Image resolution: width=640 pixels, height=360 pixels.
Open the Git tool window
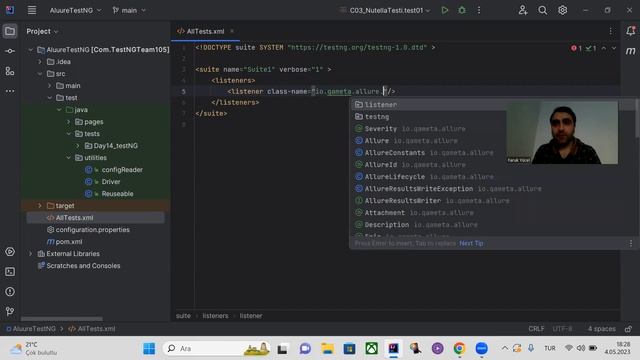point(10,311)
